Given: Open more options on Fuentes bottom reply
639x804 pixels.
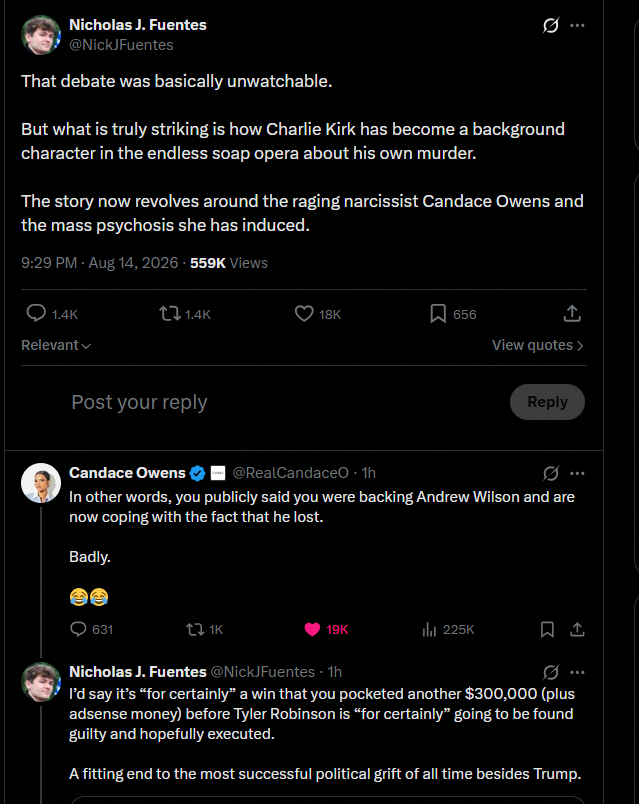Looking at the screenshot, I should click(x=577, y=672).
